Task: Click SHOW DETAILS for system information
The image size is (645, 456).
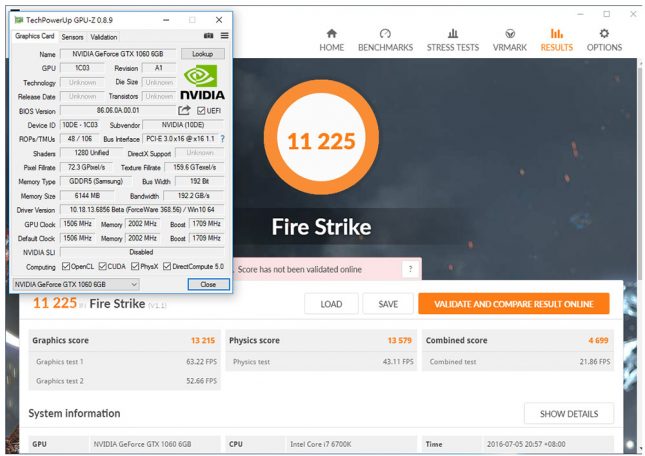Action: pyautogui.click(x=569, y=414)
